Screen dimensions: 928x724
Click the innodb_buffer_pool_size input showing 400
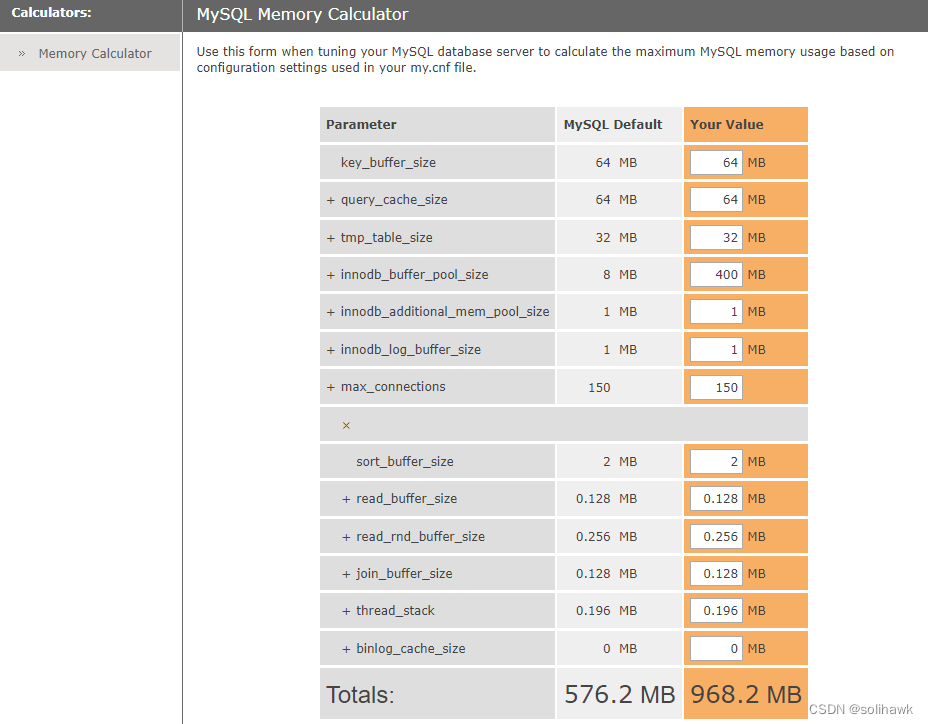point(716,275)
